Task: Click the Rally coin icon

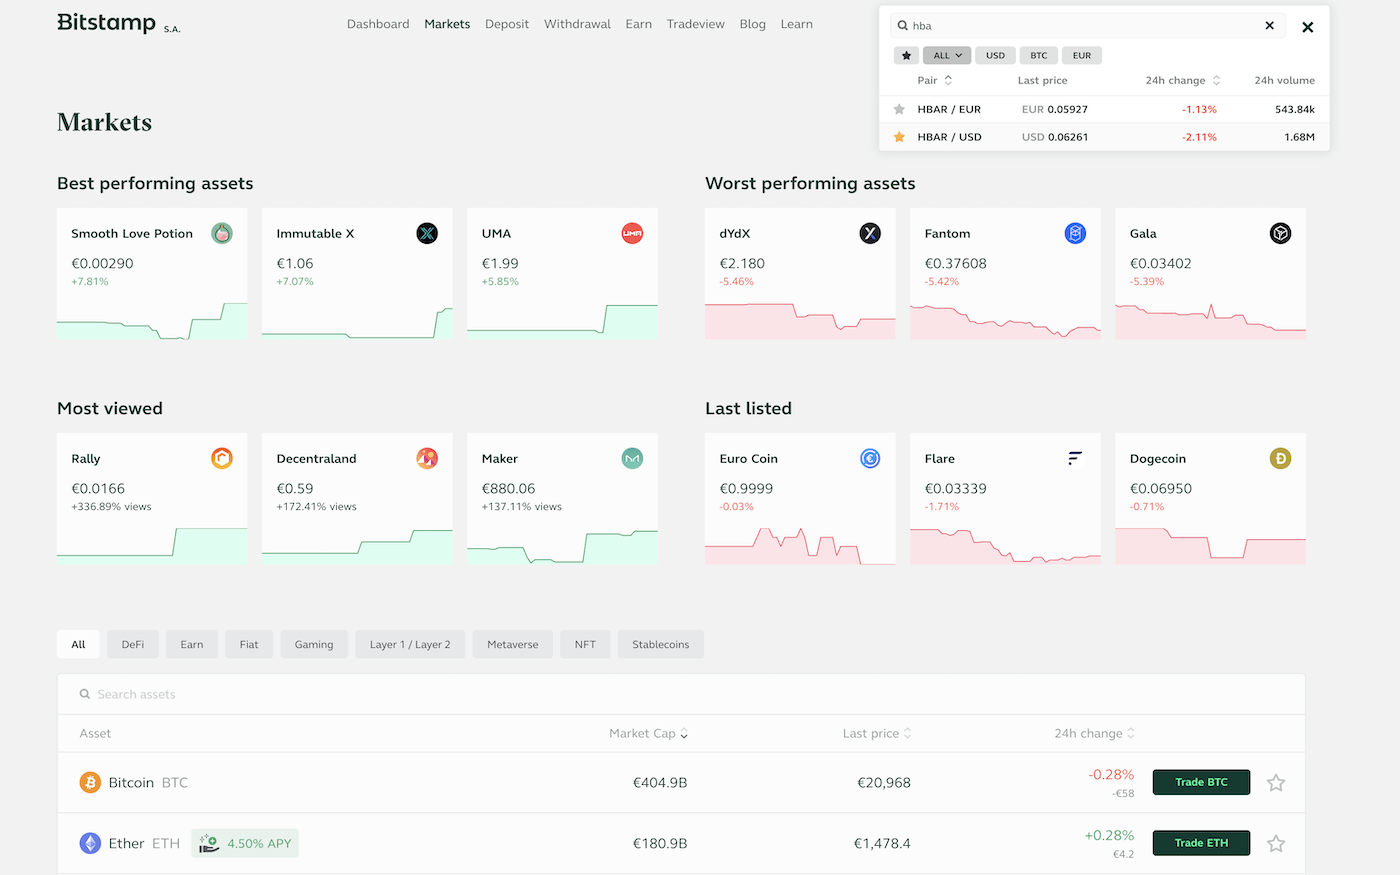Action: [222, 459]
